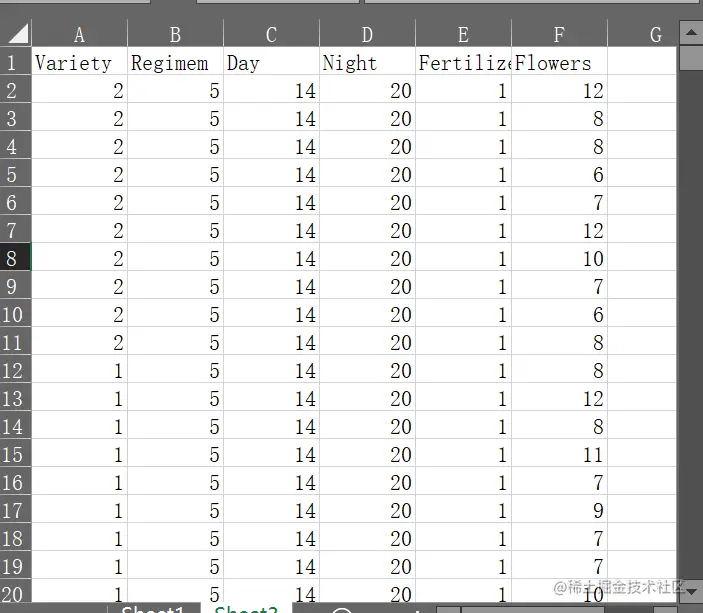The image size is (703, 613).
Task: Select cell A11 containing 2
Action: [x=79, y=341]
